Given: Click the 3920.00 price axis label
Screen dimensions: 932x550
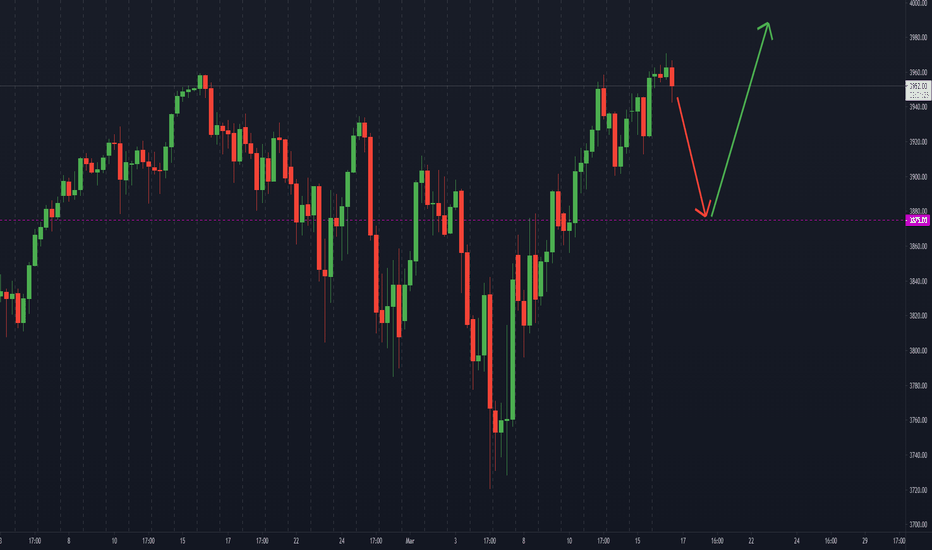Looking at the screenshot, I should coord(918,142).
